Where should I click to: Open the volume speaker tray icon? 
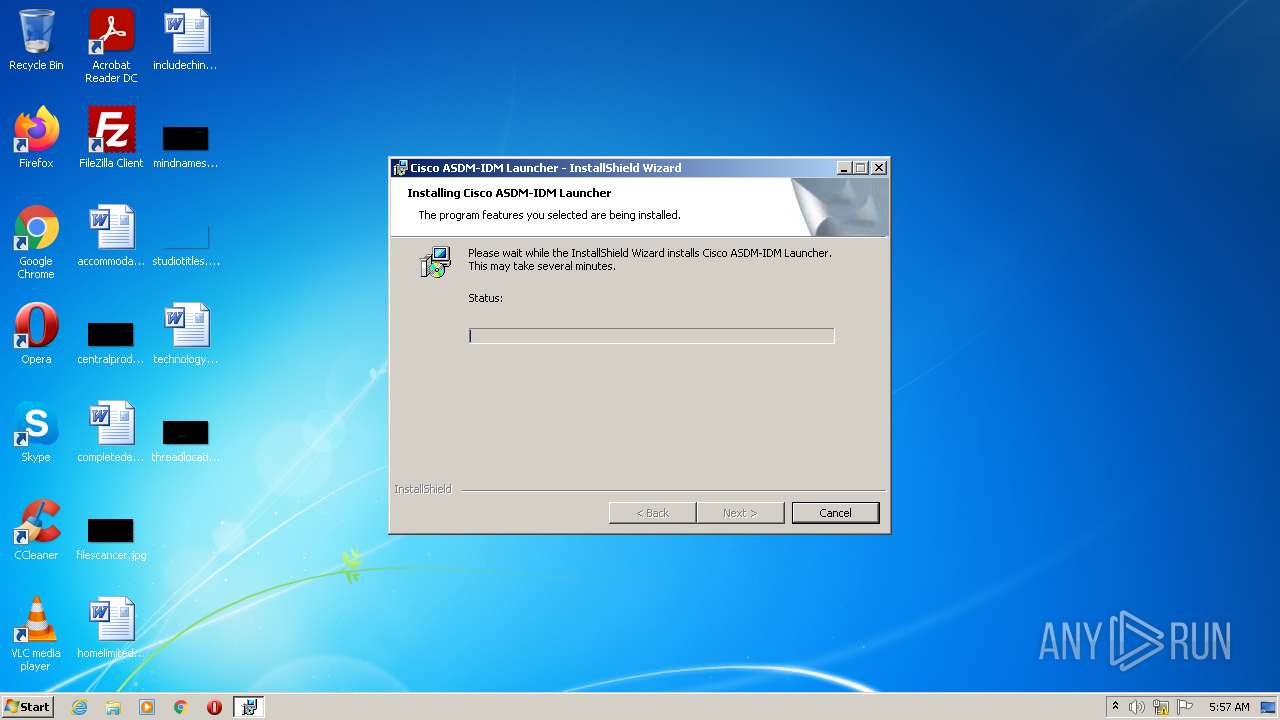(x=1137, y=707)
